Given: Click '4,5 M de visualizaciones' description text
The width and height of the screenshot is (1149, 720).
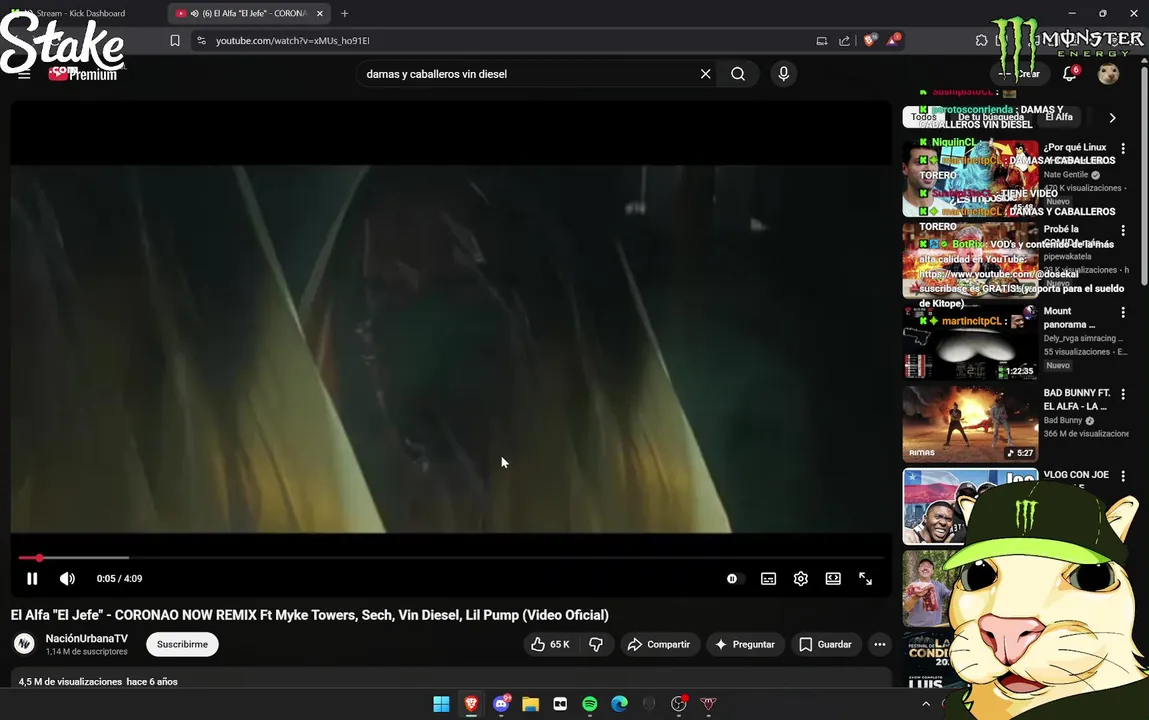Looking at the screenshot, I should coord(70,682).
